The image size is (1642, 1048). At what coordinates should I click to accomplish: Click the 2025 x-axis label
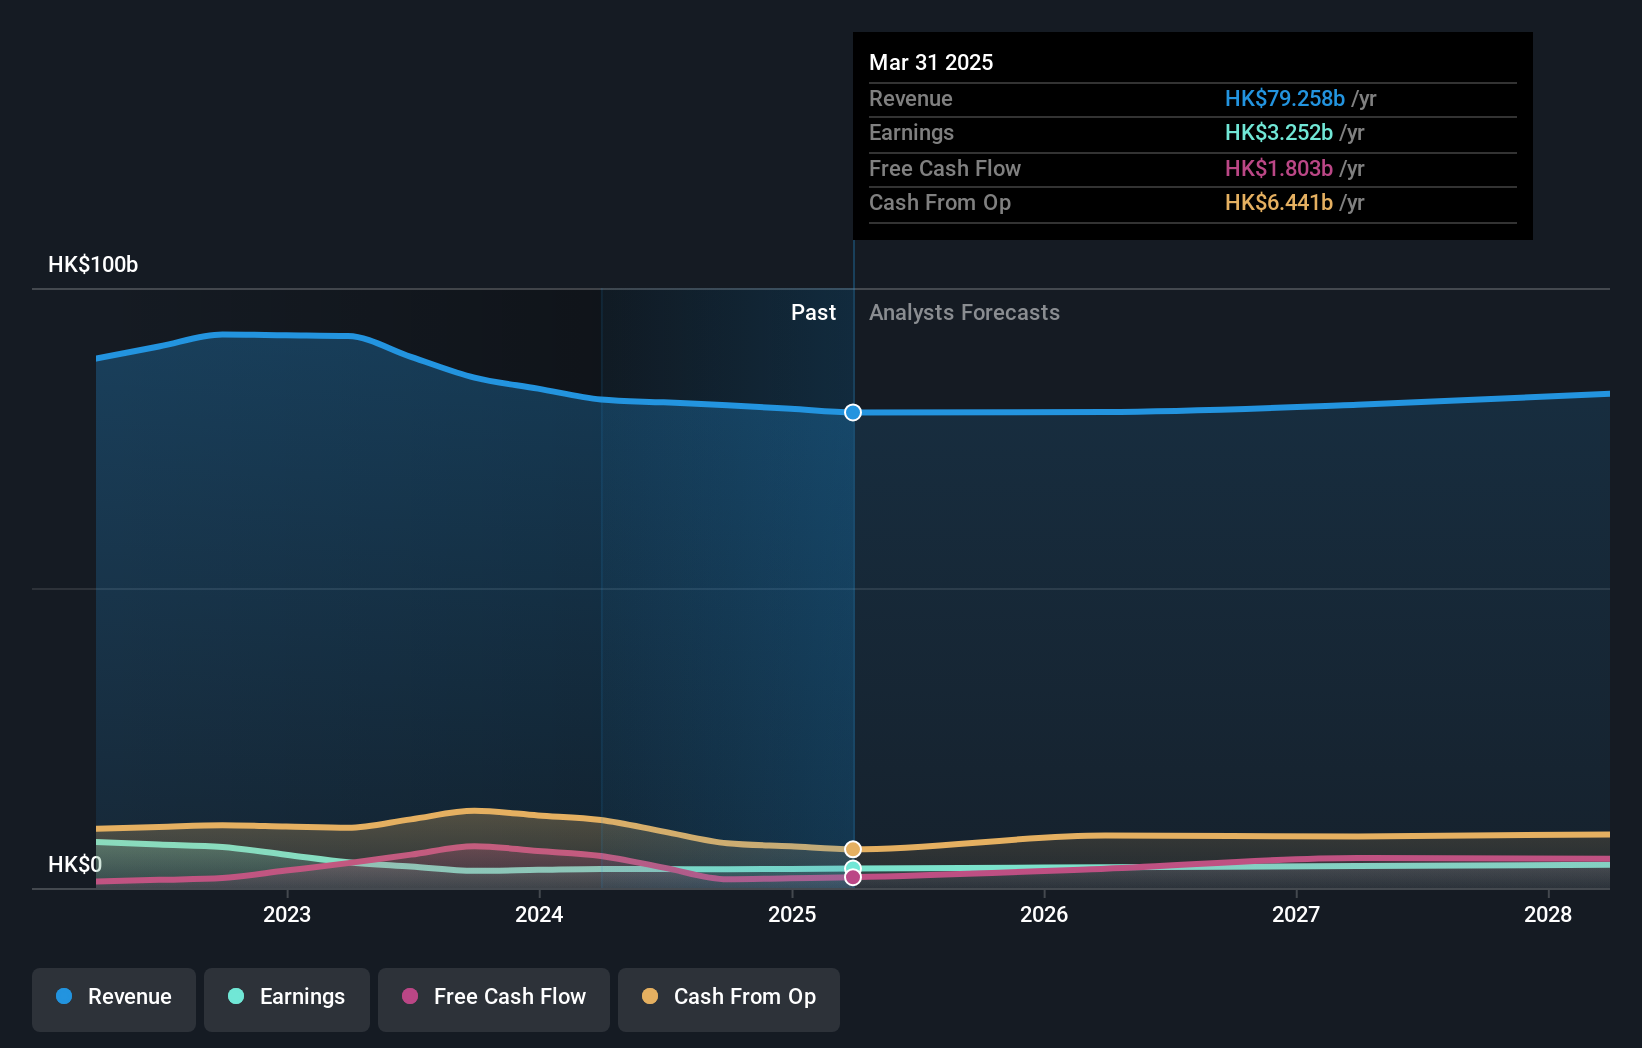pyautogui.click(x=792, y=914)
